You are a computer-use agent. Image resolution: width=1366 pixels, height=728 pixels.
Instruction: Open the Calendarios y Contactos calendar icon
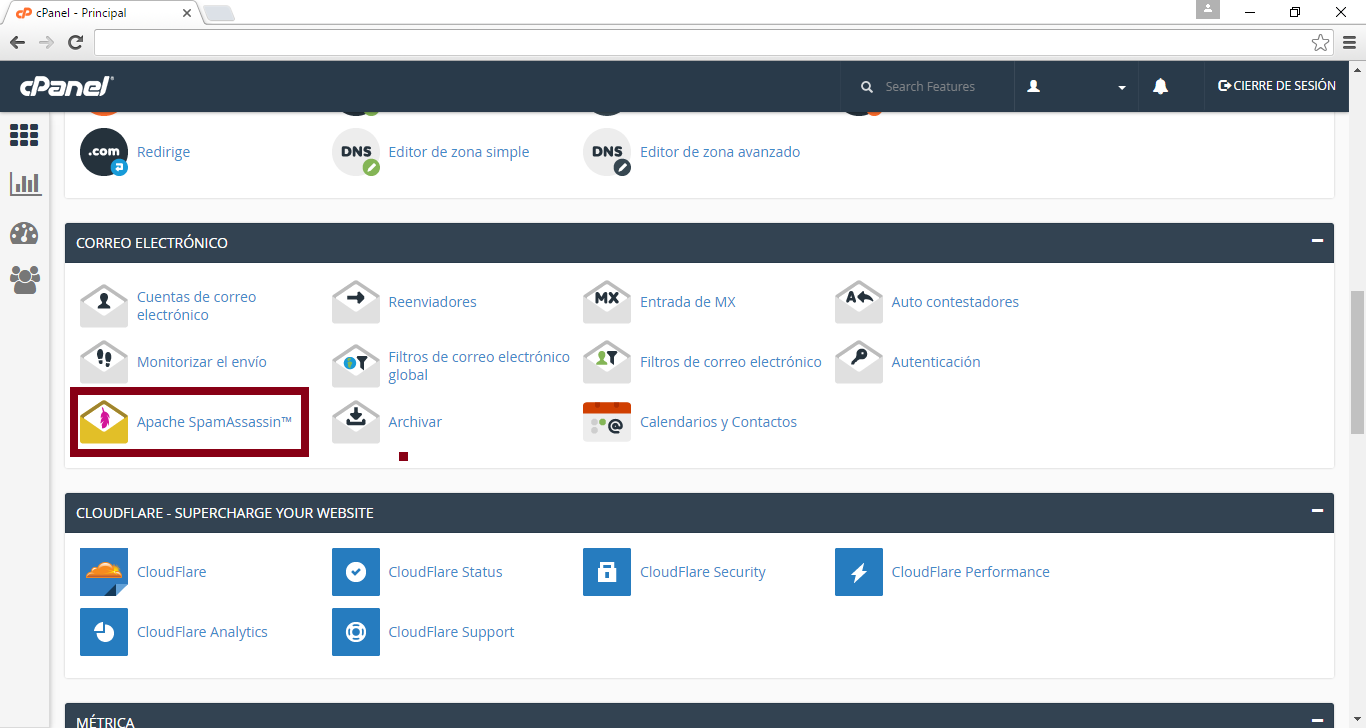tap(607, 422)
